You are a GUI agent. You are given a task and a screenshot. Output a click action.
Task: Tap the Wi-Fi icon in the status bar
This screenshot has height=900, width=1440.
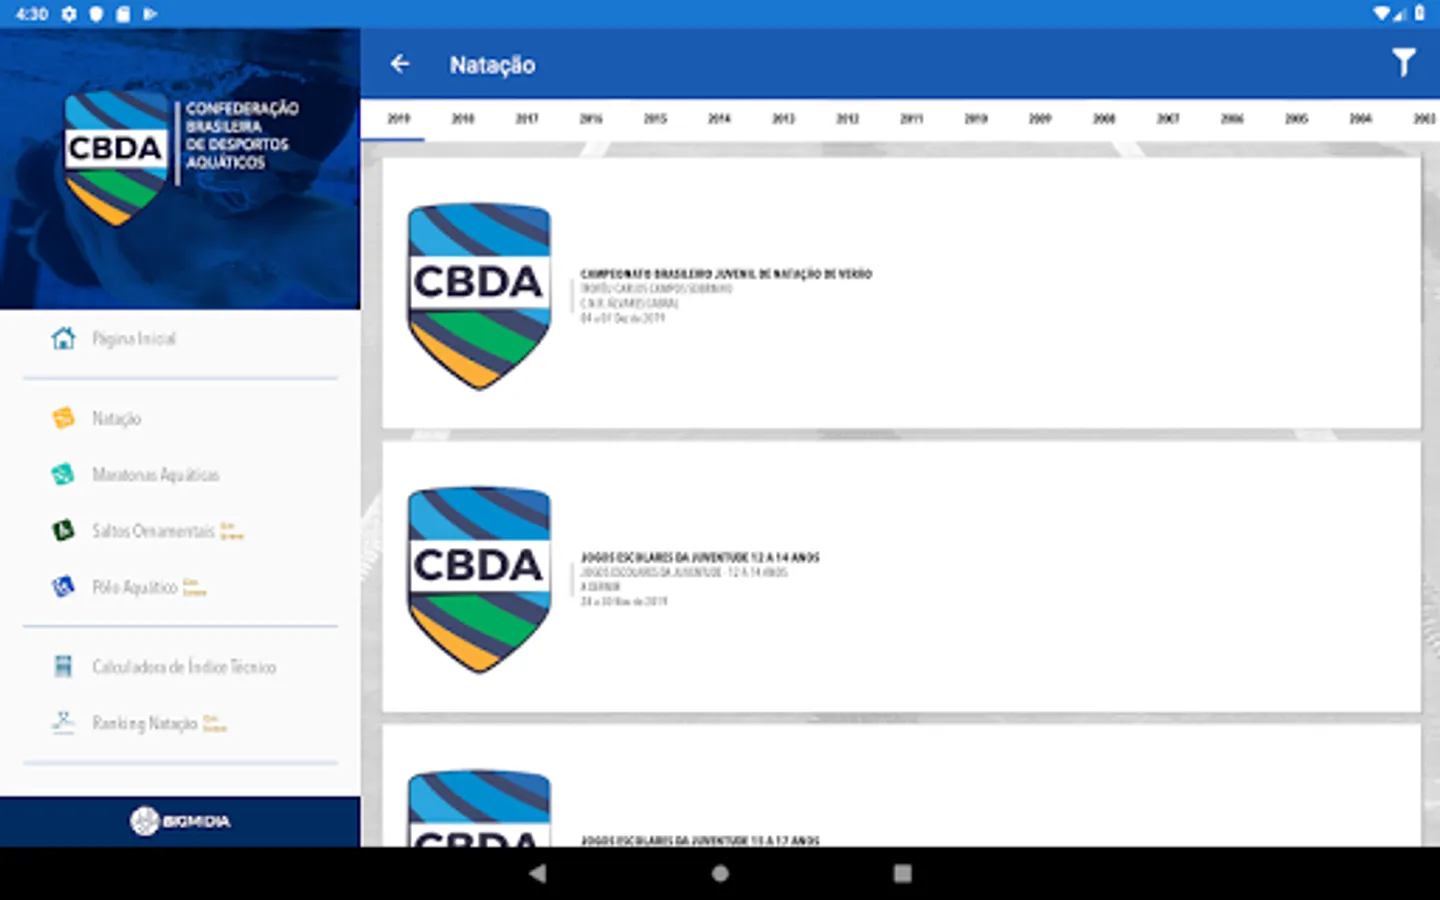point(1382,14)
